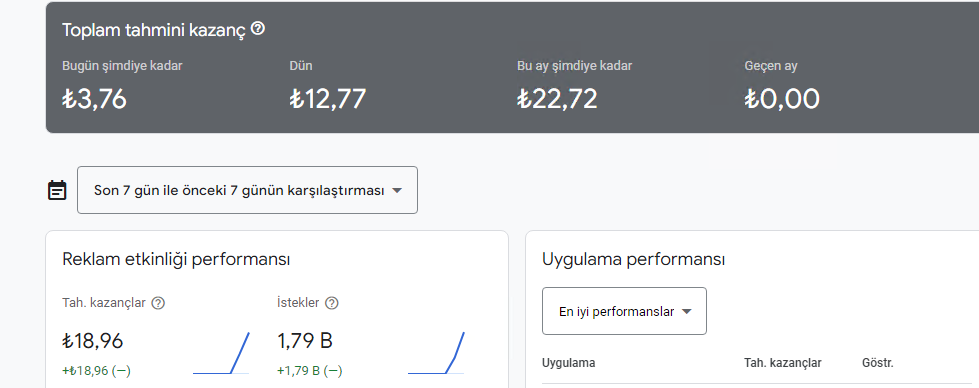Click the Dün earnings value ₺12,77

pyautogui.click(x=328, y=99)
